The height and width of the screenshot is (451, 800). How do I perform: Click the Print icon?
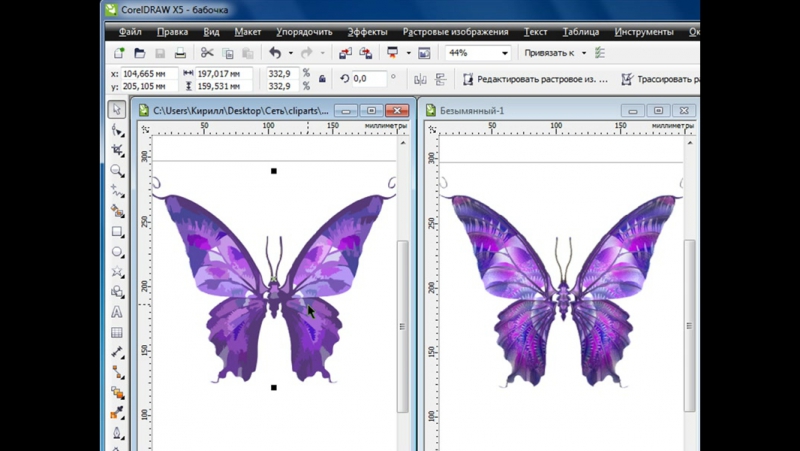pos(180,53)
